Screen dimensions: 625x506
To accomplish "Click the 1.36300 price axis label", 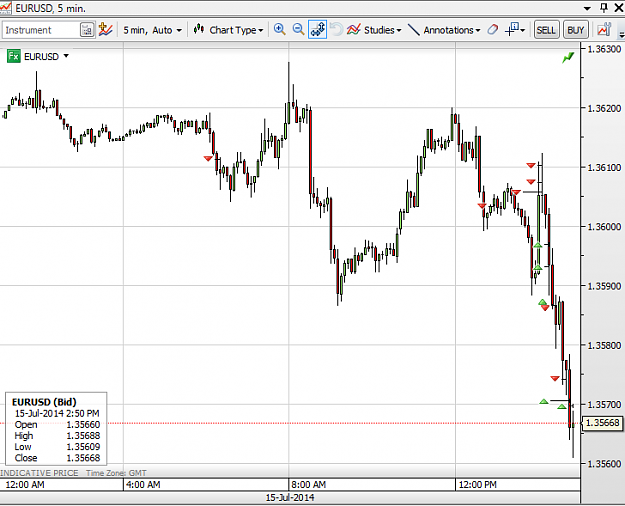I will point(604,49).
